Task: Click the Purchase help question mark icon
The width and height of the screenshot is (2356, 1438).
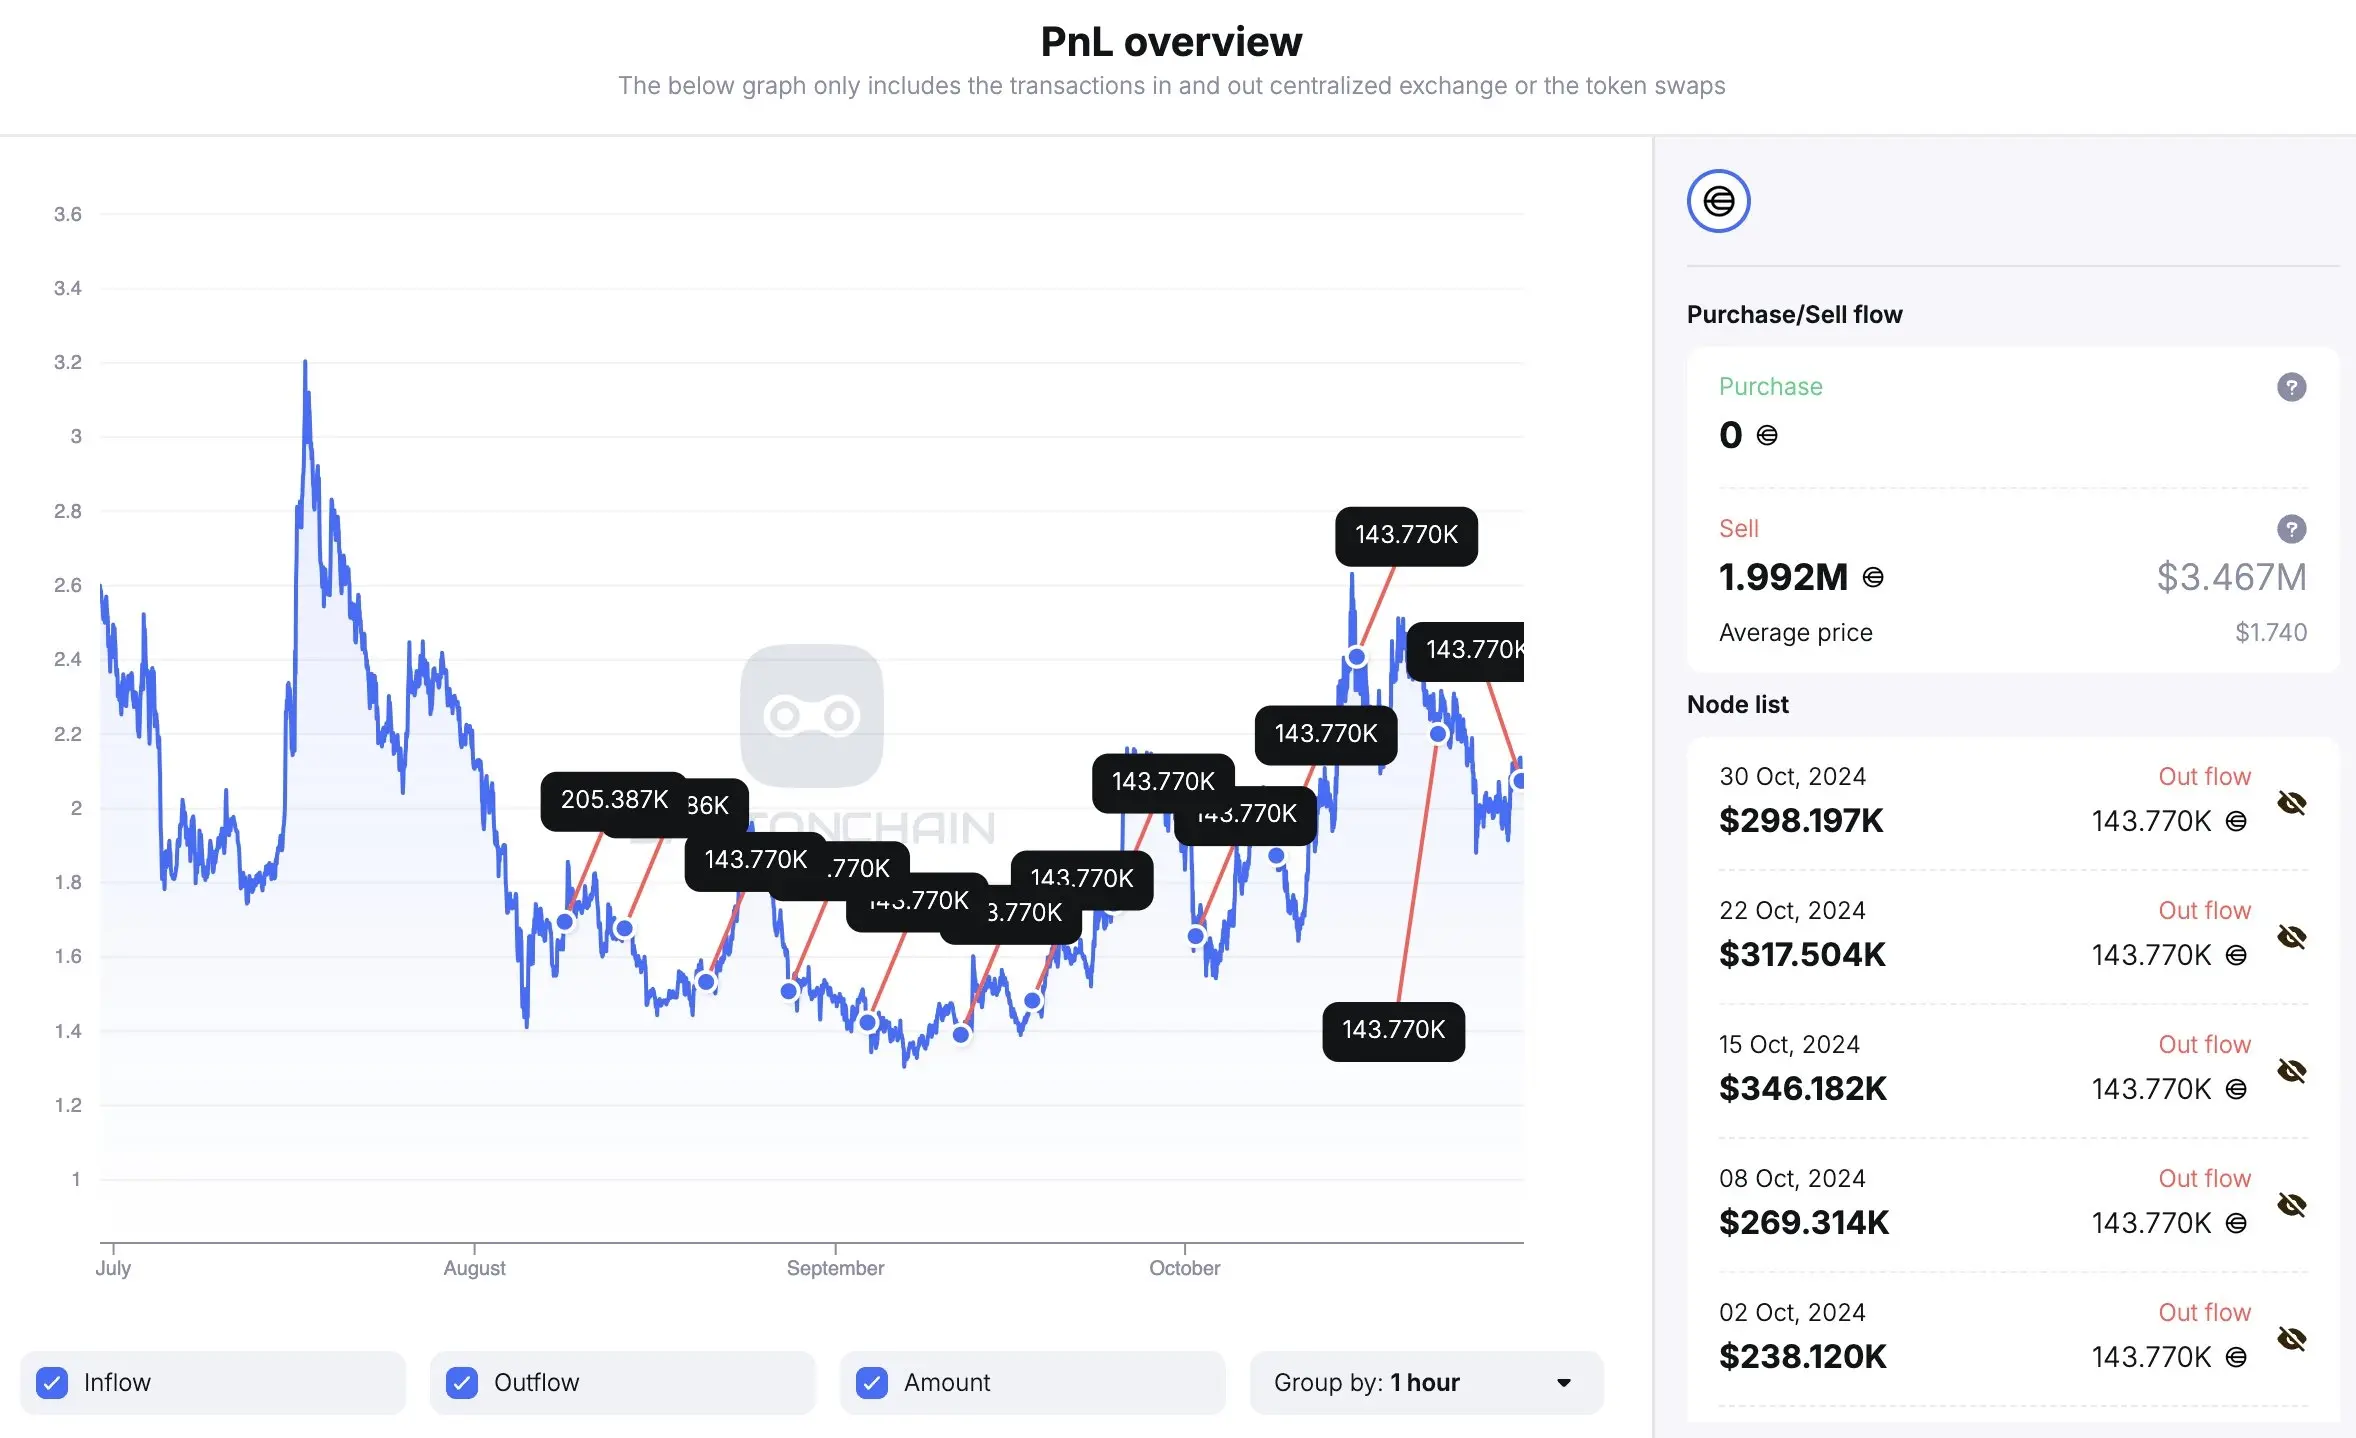Action: pos(2291,387)
